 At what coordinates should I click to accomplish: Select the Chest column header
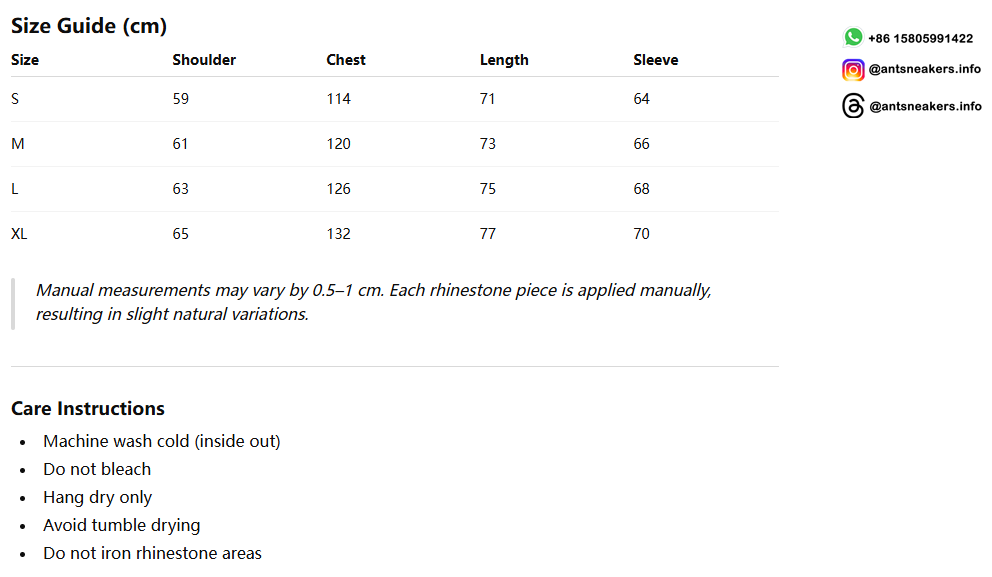(345, 60)
